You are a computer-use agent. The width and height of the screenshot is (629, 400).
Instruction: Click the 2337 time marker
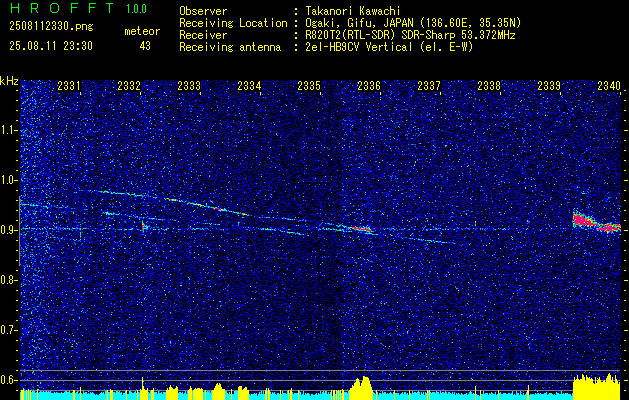429,86
